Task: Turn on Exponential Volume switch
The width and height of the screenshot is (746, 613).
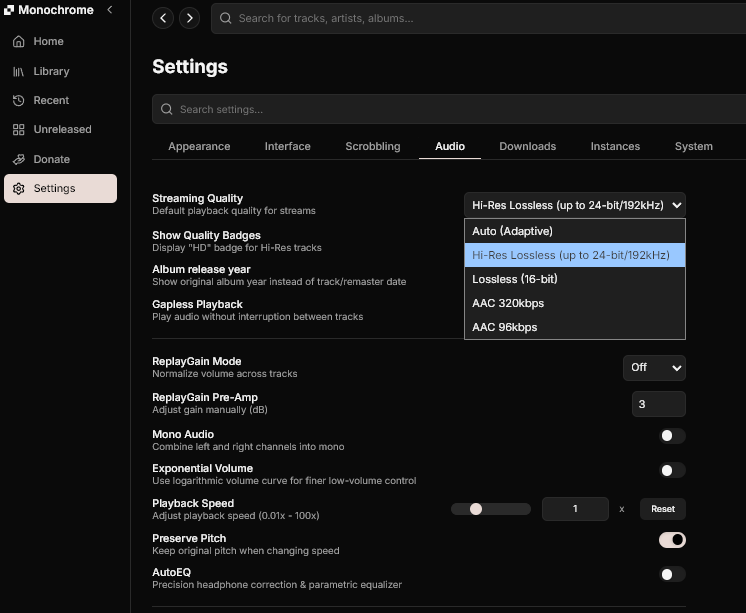Action: pyautogui.click(x=672, y=470)
